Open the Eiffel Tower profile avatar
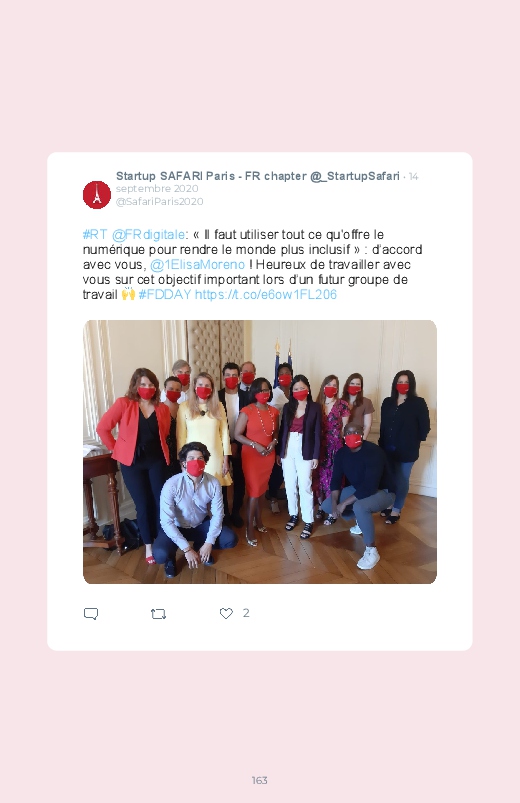 coord(97,195)
